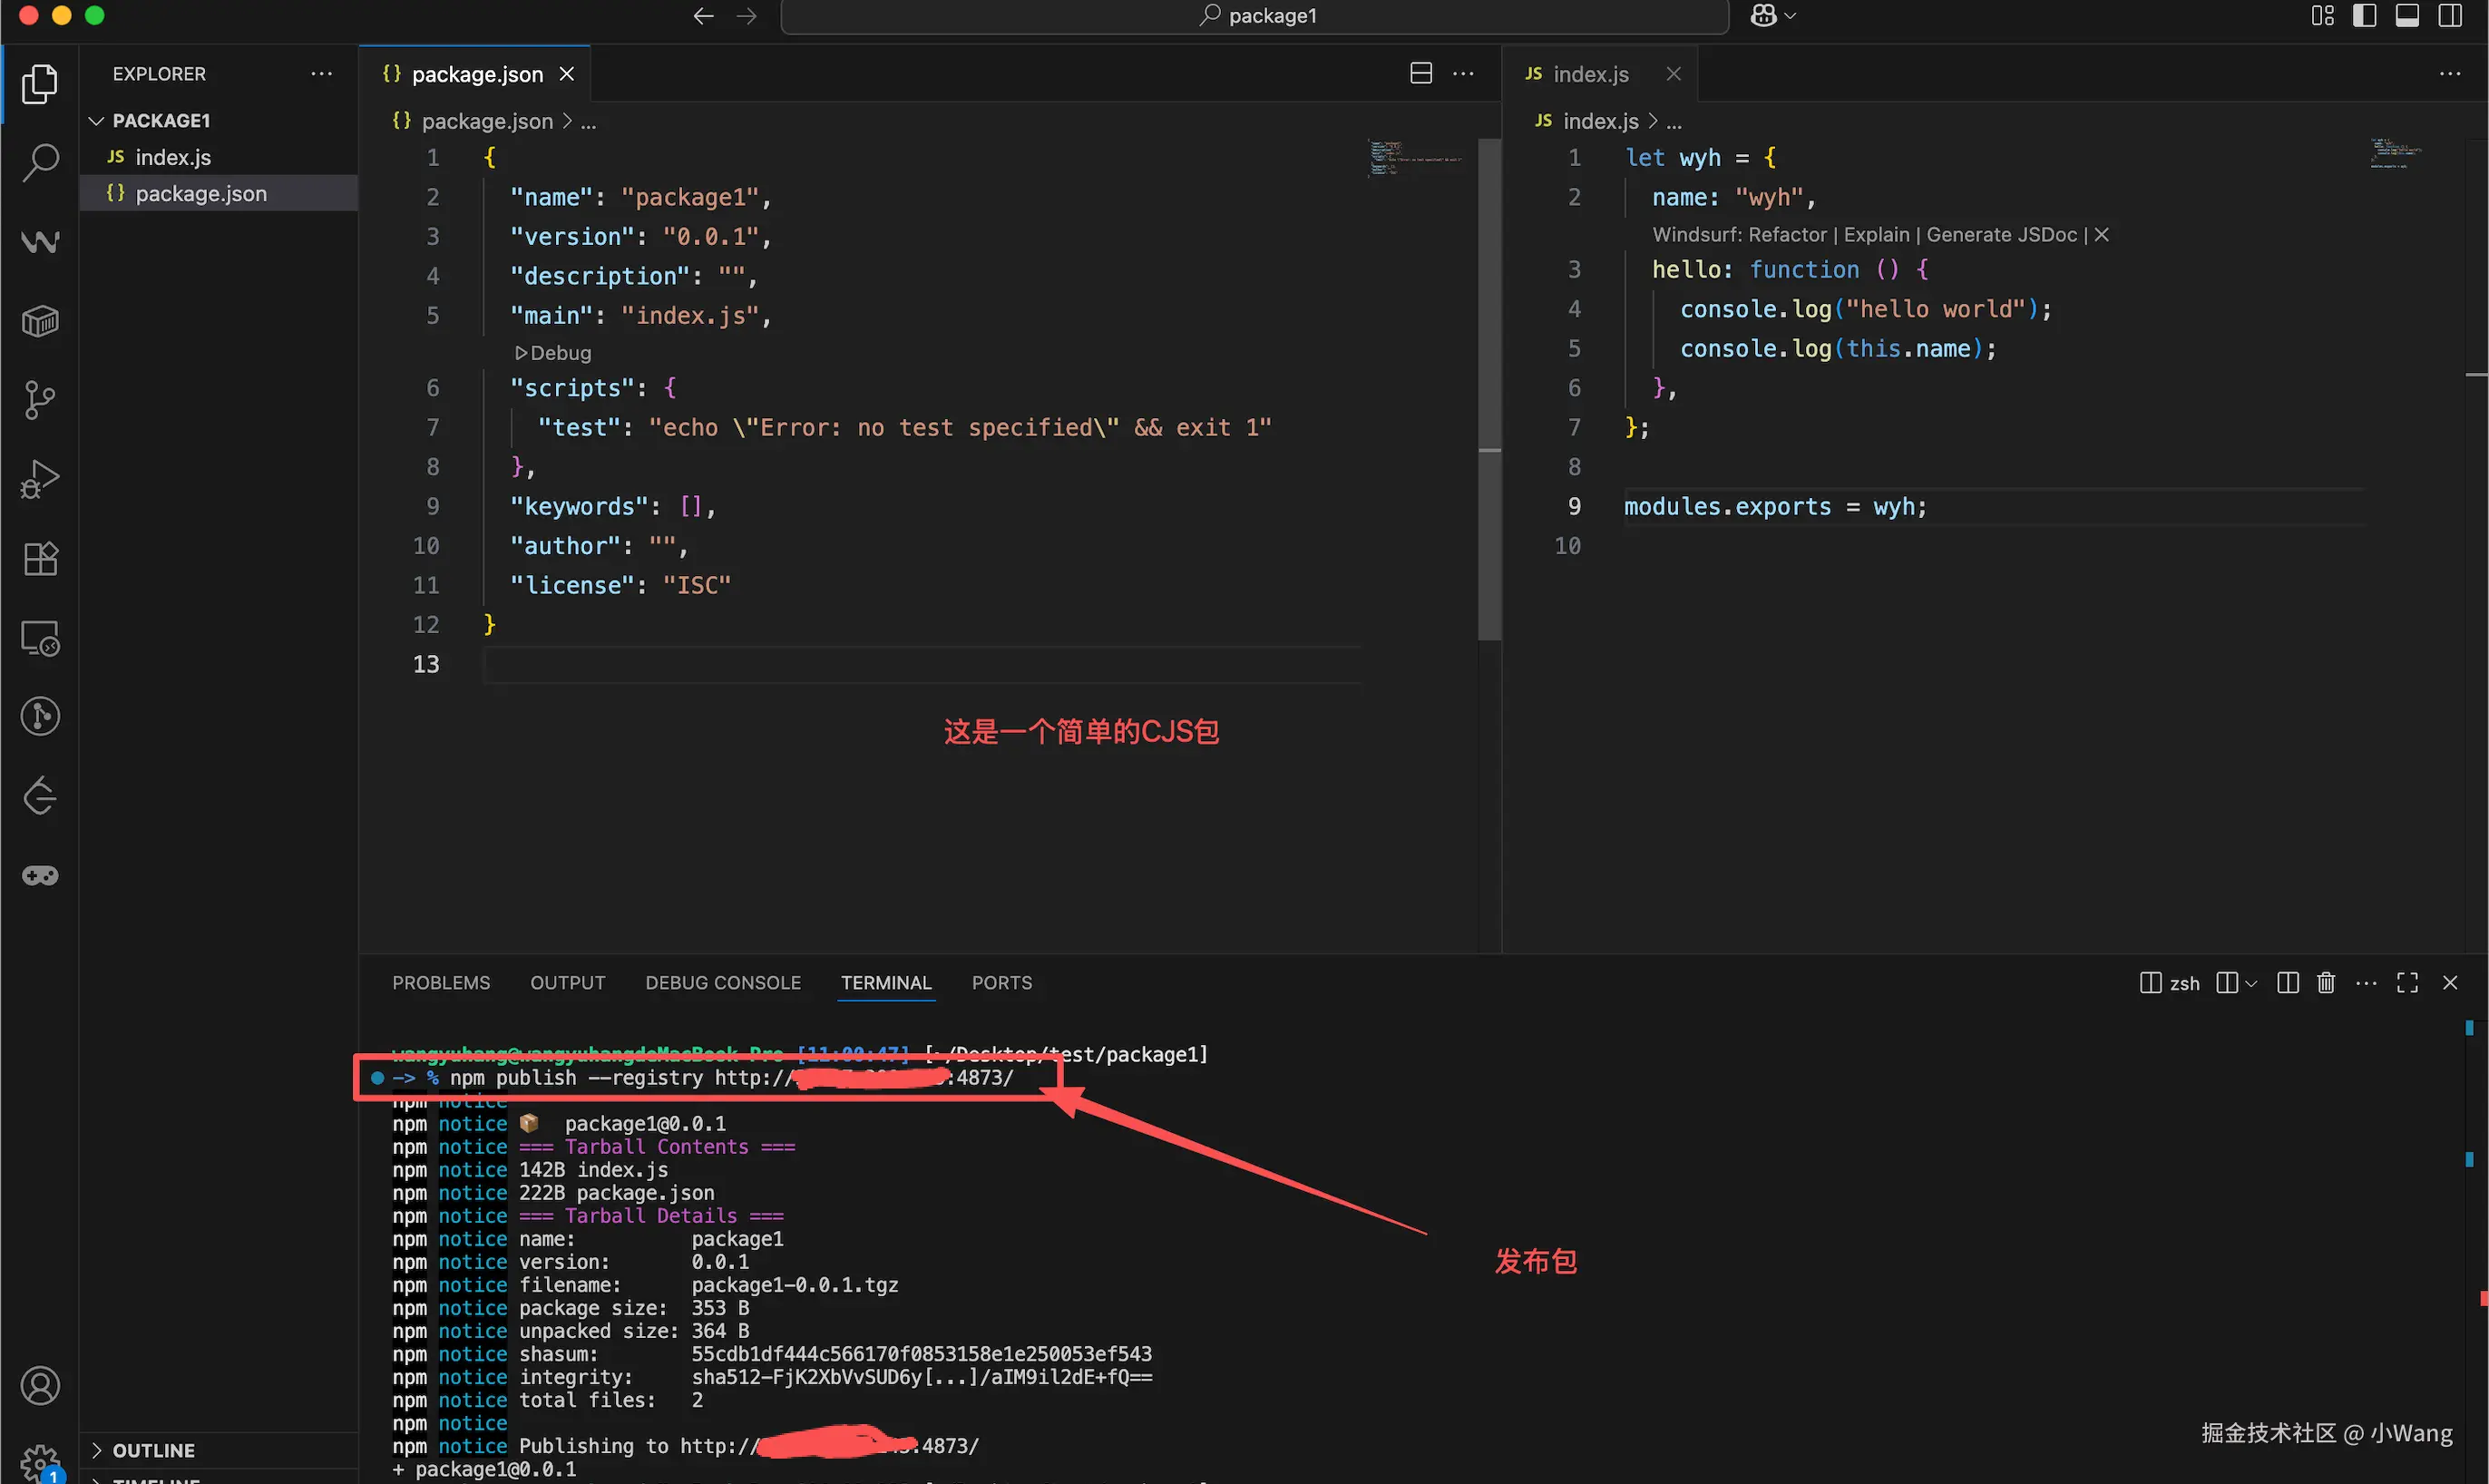Toggle secondary side bar visibility

(2450, 16)
